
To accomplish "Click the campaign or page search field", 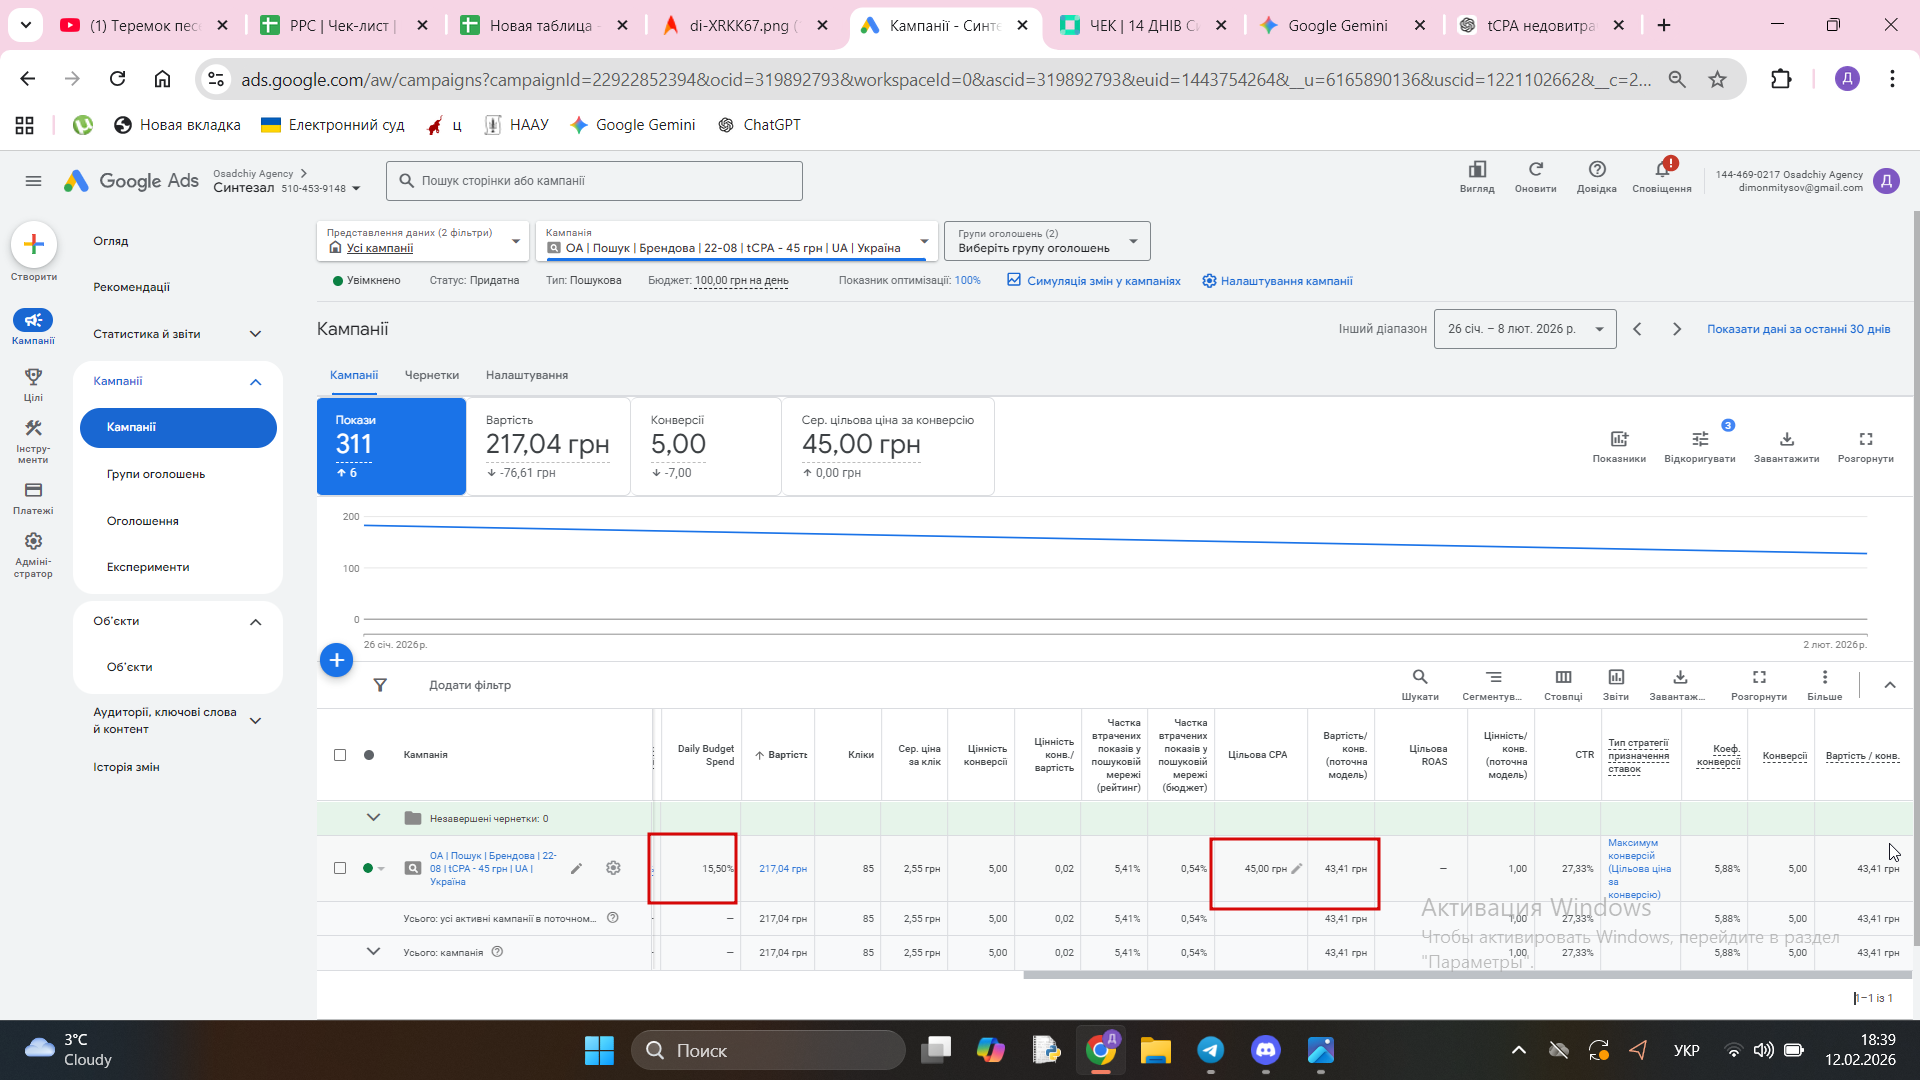I will point(595,181).
